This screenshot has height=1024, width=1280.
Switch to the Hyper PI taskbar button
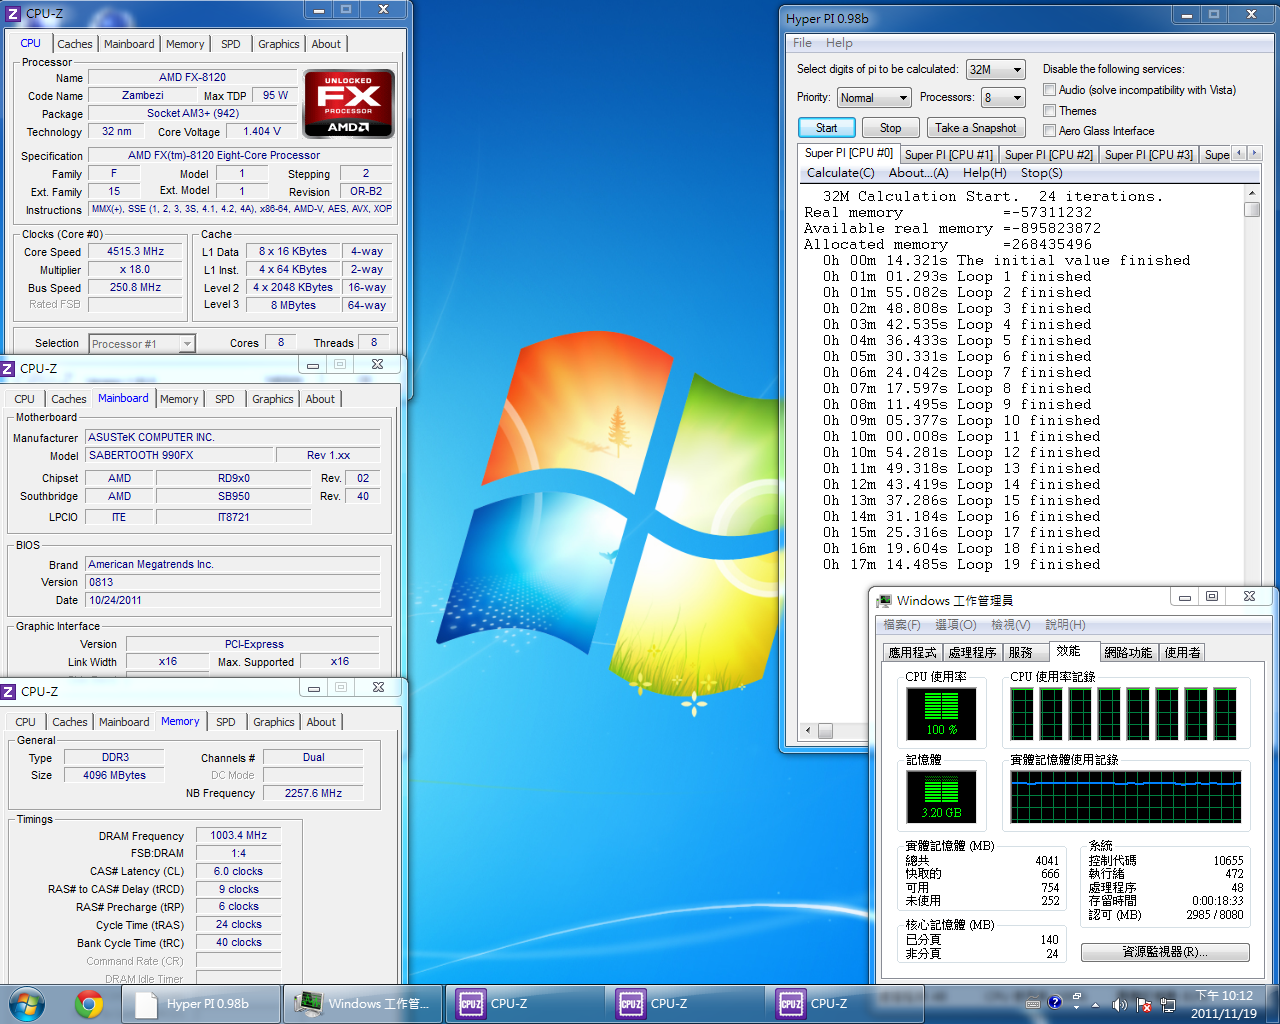(x=201, y=1003)
